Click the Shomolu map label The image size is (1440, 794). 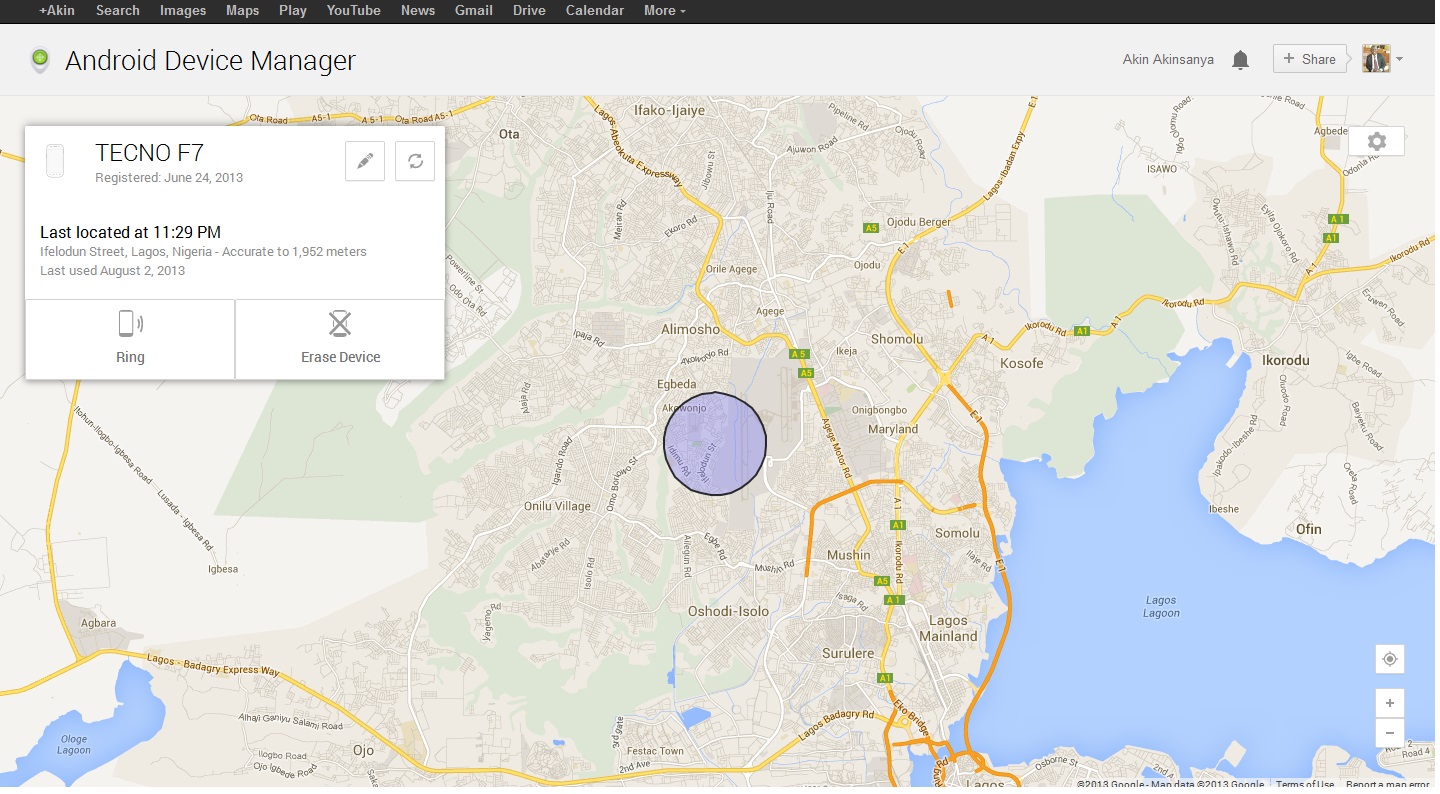coord(897,340)
